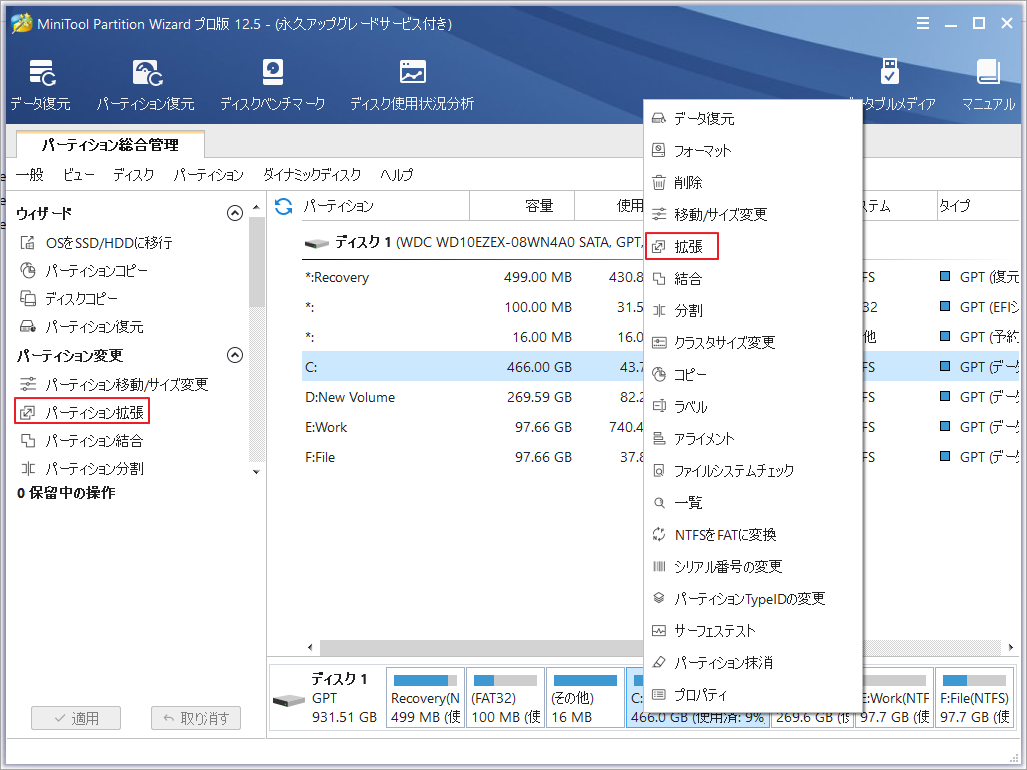Open the hamburger menu in the title bar
Image resolution: width=1027 pixels, height=770 pixels.
point(922,23)
